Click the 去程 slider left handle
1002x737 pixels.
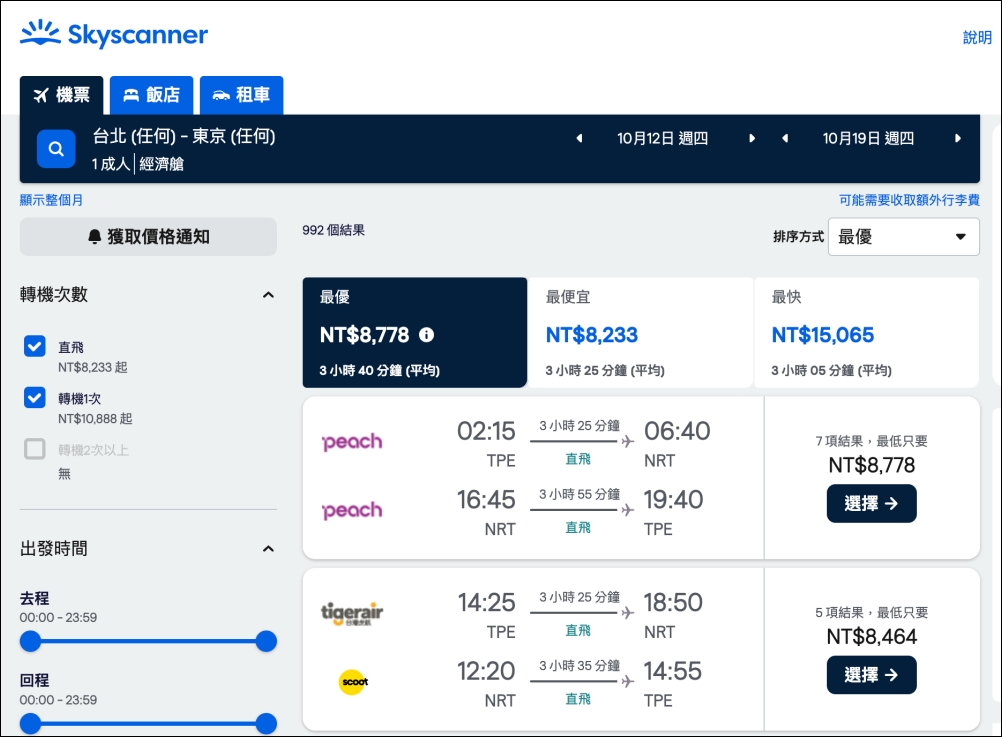coord(30,641)
